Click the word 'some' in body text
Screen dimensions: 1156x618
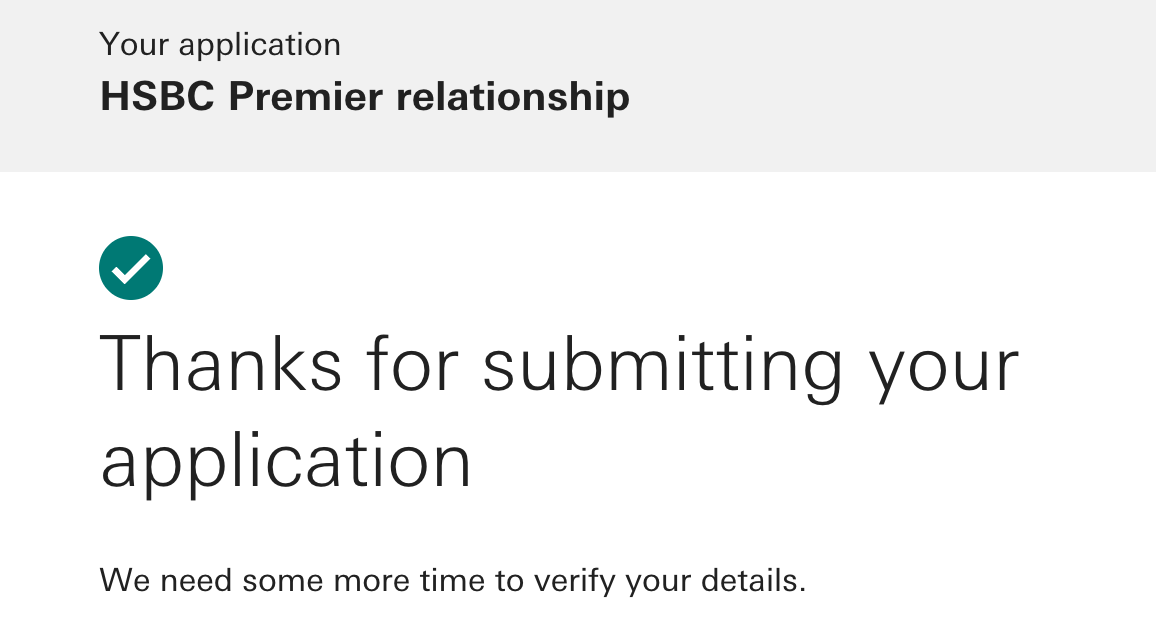283,582
